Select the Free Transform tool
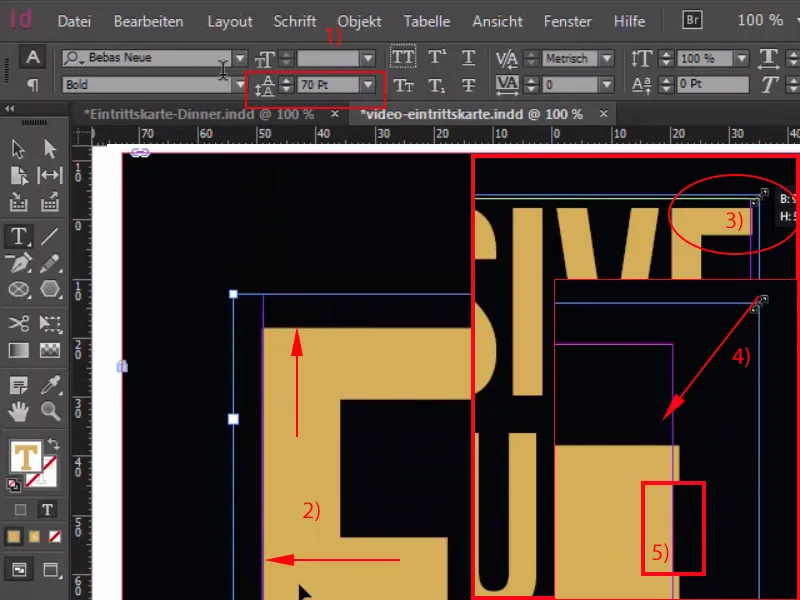800x600 pixels. 50,323
